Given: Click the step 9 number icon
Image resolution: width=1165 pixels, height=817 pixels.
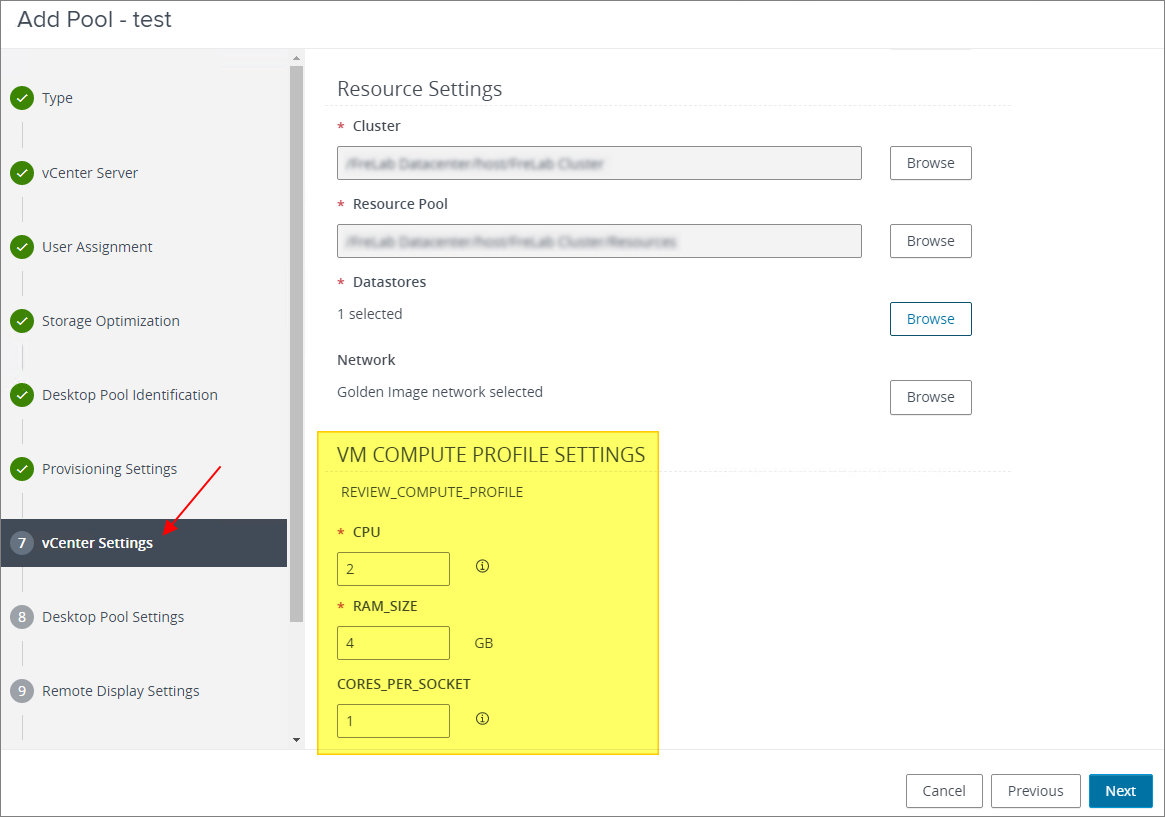Looking at the screenshot, I should point(22,691).
